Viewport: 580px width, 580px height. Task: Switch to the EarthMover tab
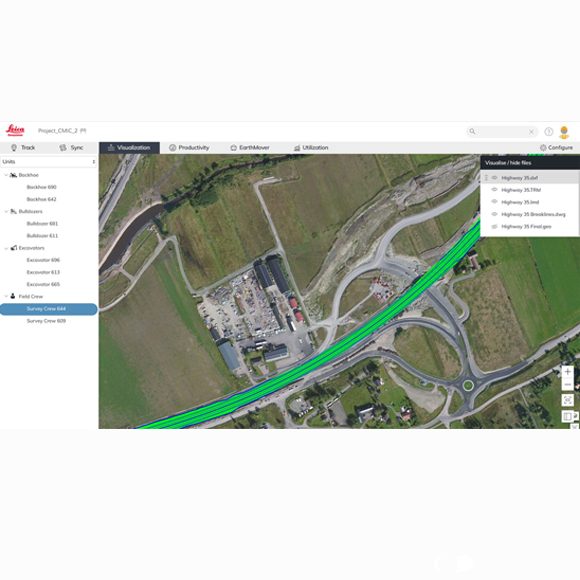(x=250, y=148)
